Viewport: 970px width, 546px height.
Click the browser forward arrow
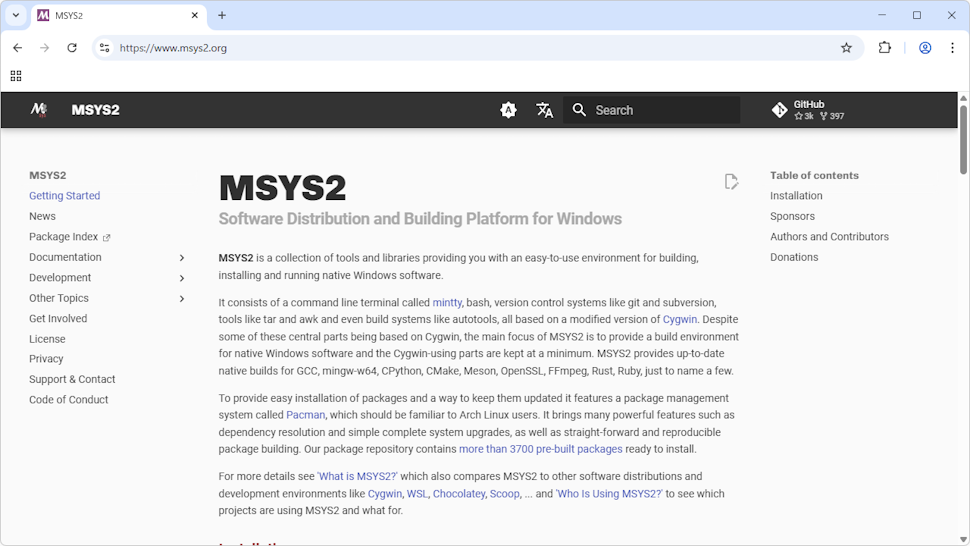pyautogui.click(x=45, y=48)
